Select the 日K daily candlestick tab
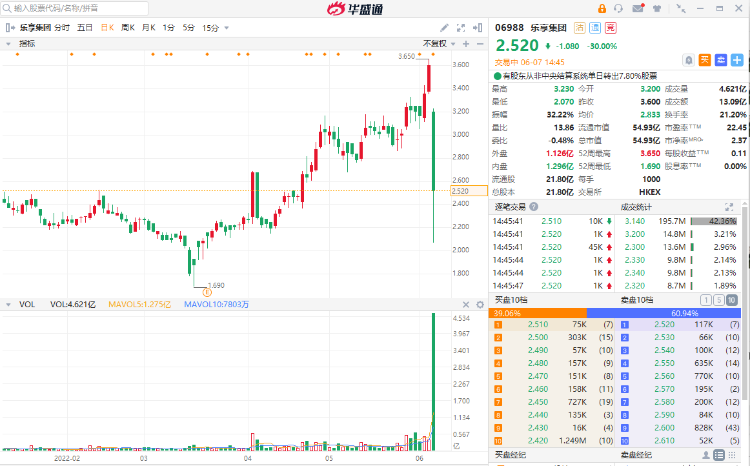 pyautogui.click(x=107, y=28)
